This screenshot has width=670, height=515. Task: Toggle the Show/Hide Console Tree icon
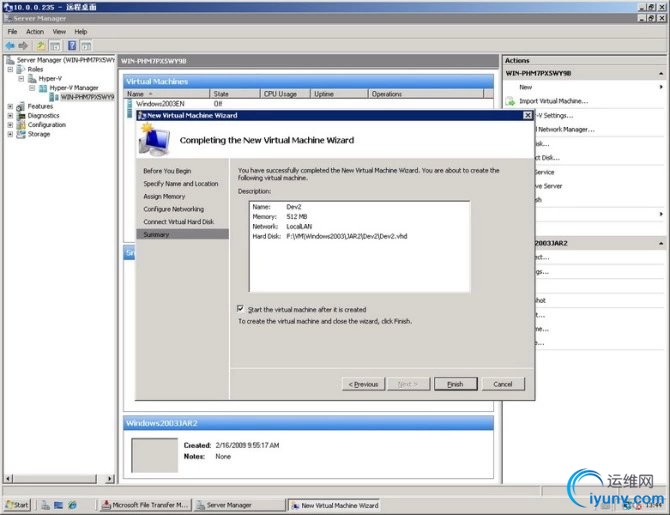(55, 45)
